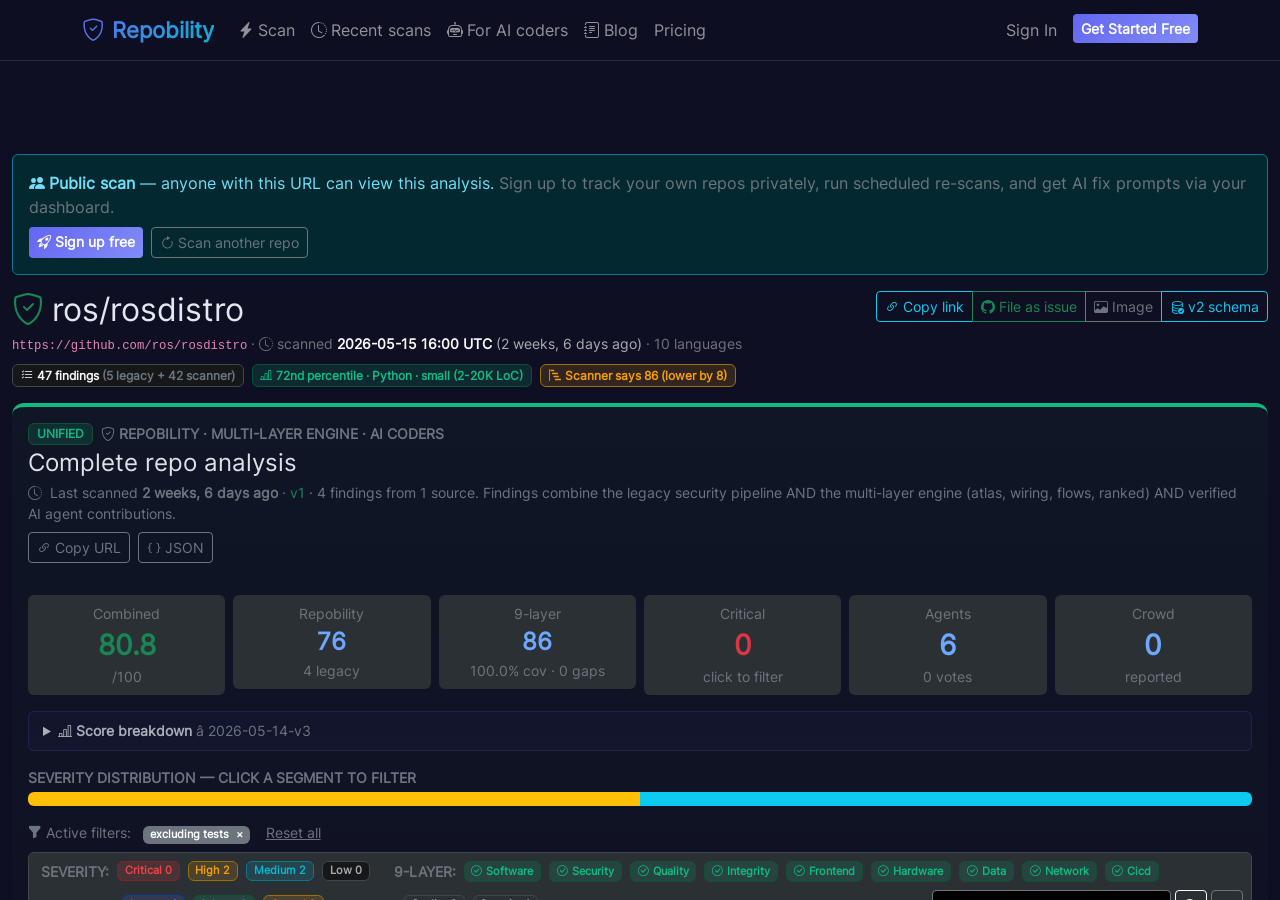Click the Sign up free button
Viewport: 1280px width, 900px height.
[x=86, y=242]
